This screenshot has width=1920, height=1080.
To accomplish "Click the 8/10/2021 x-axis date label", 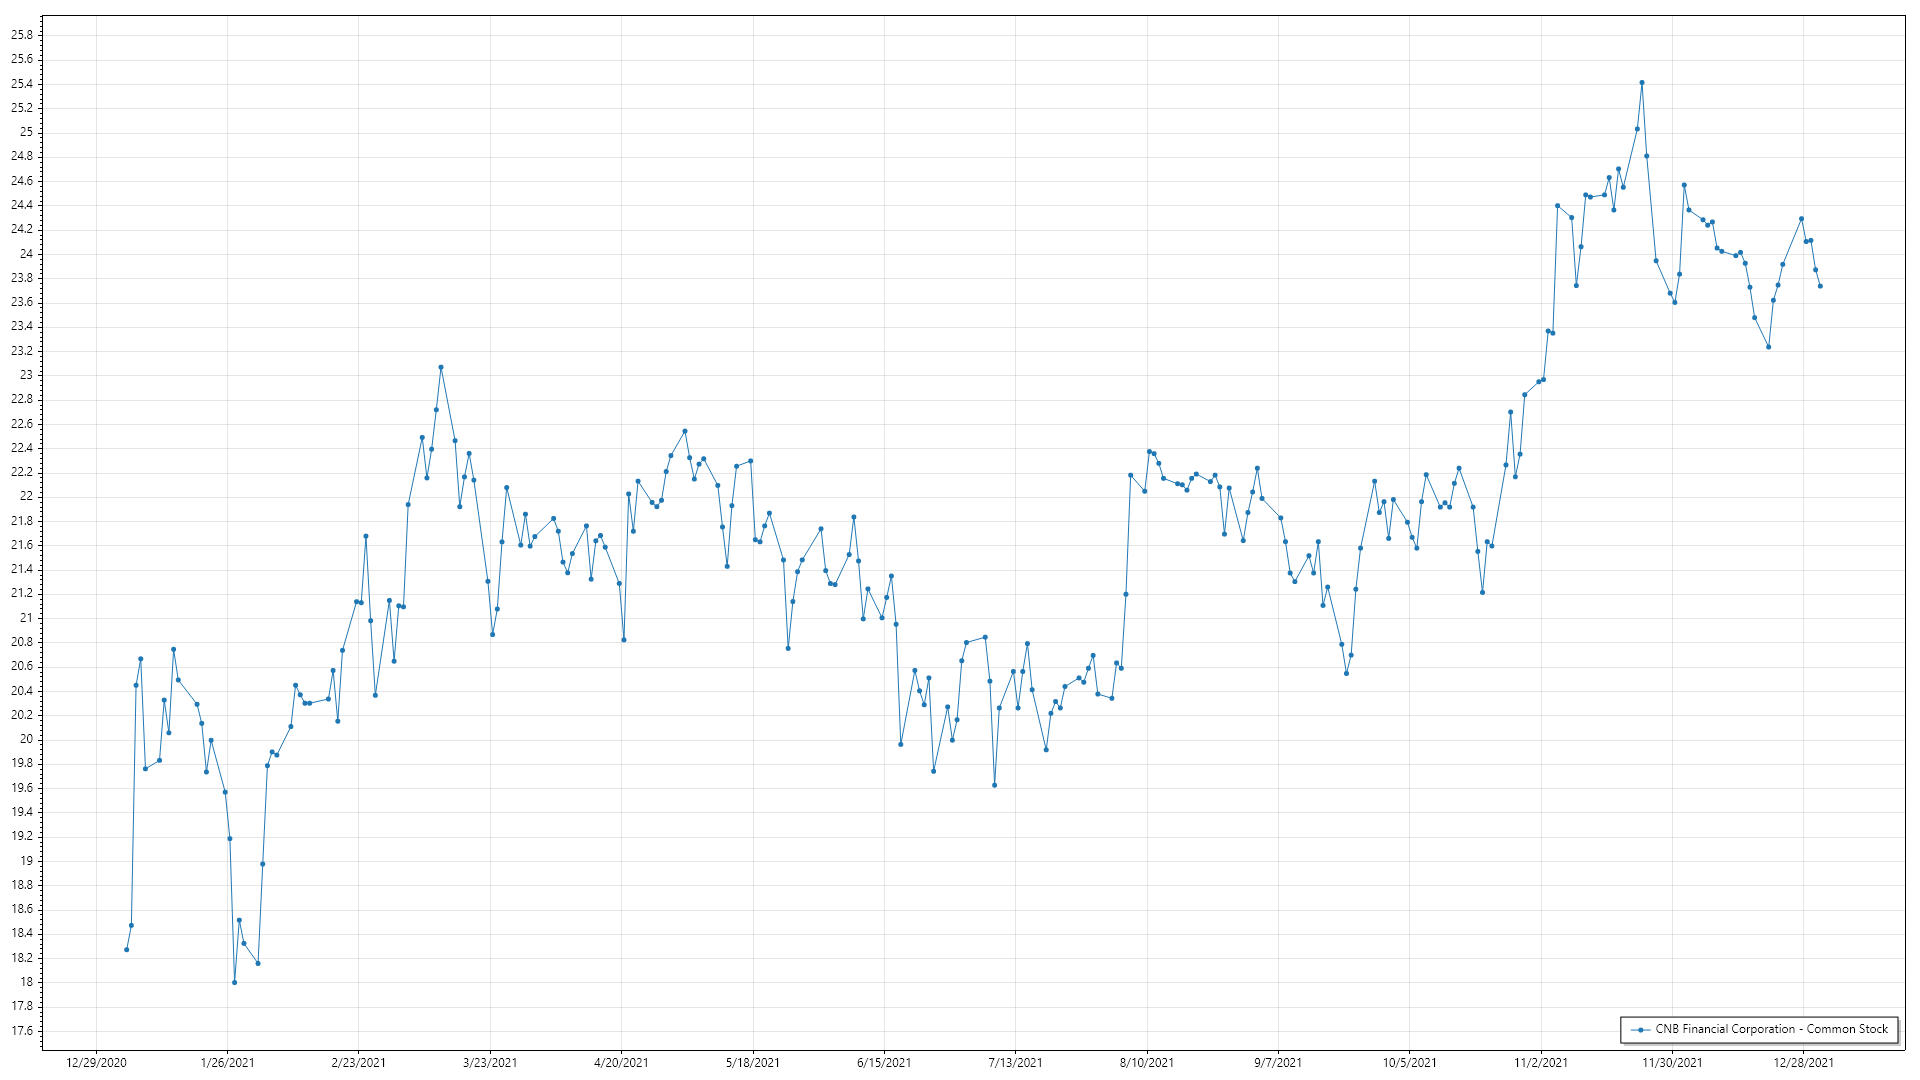I will click(x=1147, y=1062).
